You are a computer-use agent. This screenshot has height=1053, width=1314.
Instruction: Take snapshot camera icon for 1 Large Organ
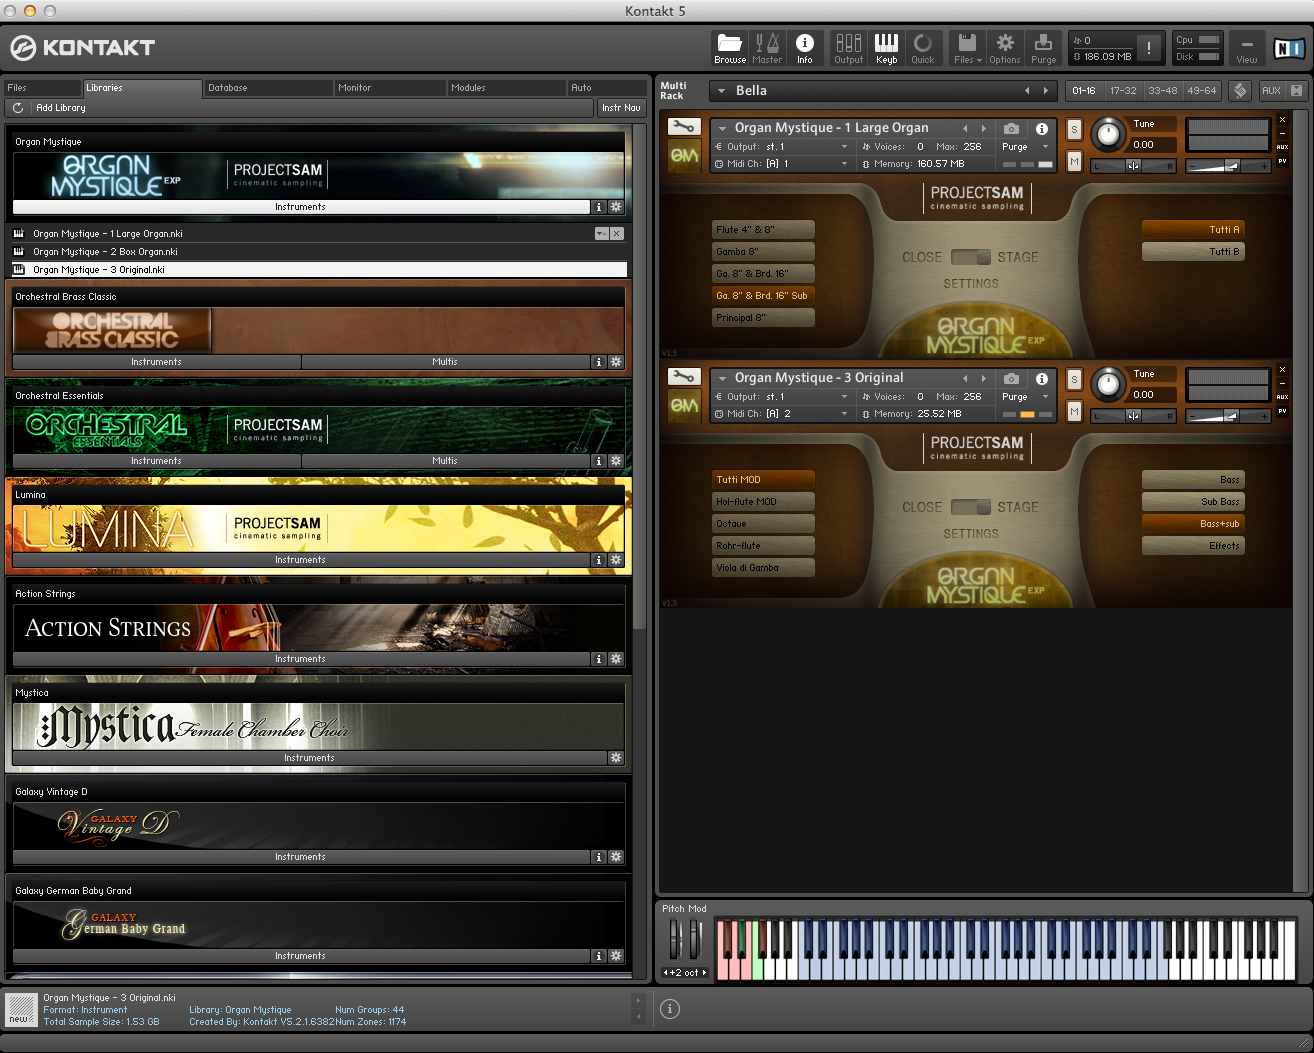[1012, 128]
